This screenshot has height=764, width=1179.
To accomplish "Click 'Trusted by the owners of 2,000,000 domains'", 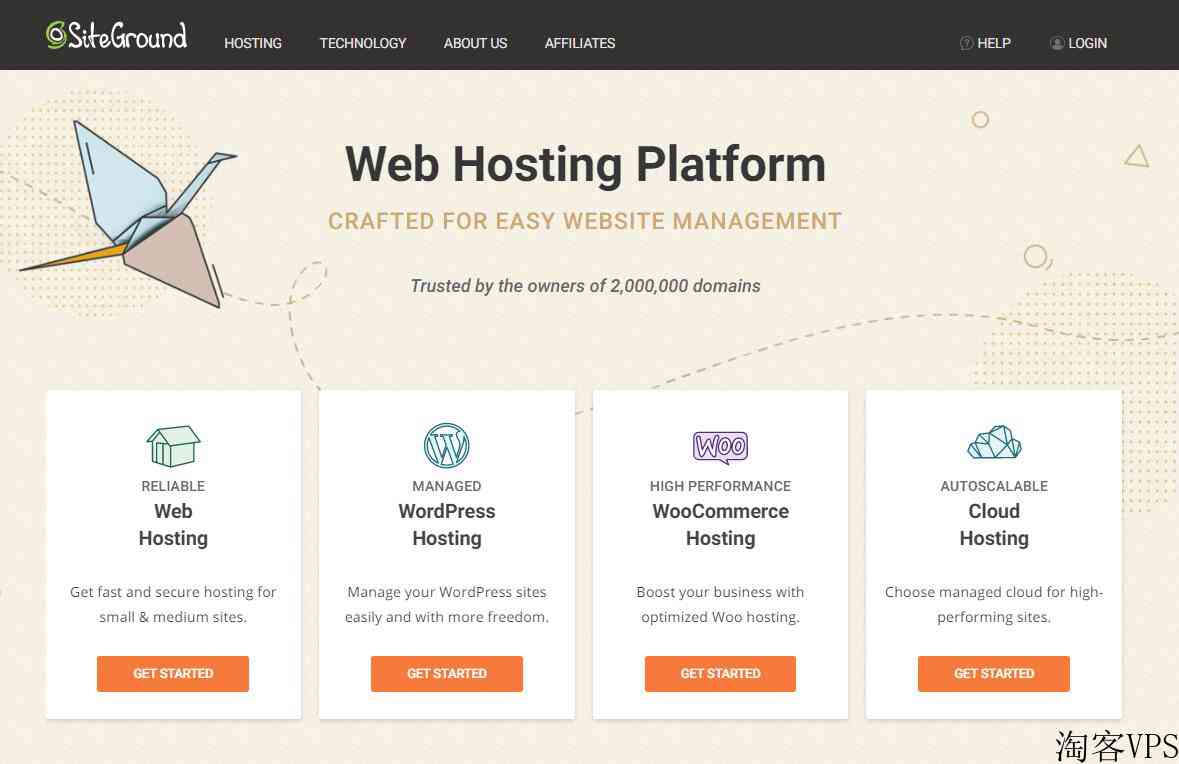I will click(585, 286).
